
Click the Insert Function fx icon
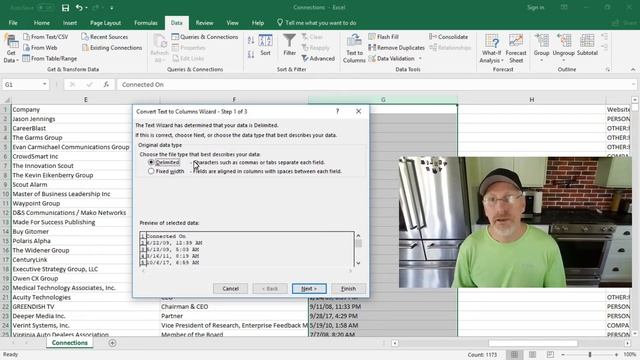tap(106, 84)
